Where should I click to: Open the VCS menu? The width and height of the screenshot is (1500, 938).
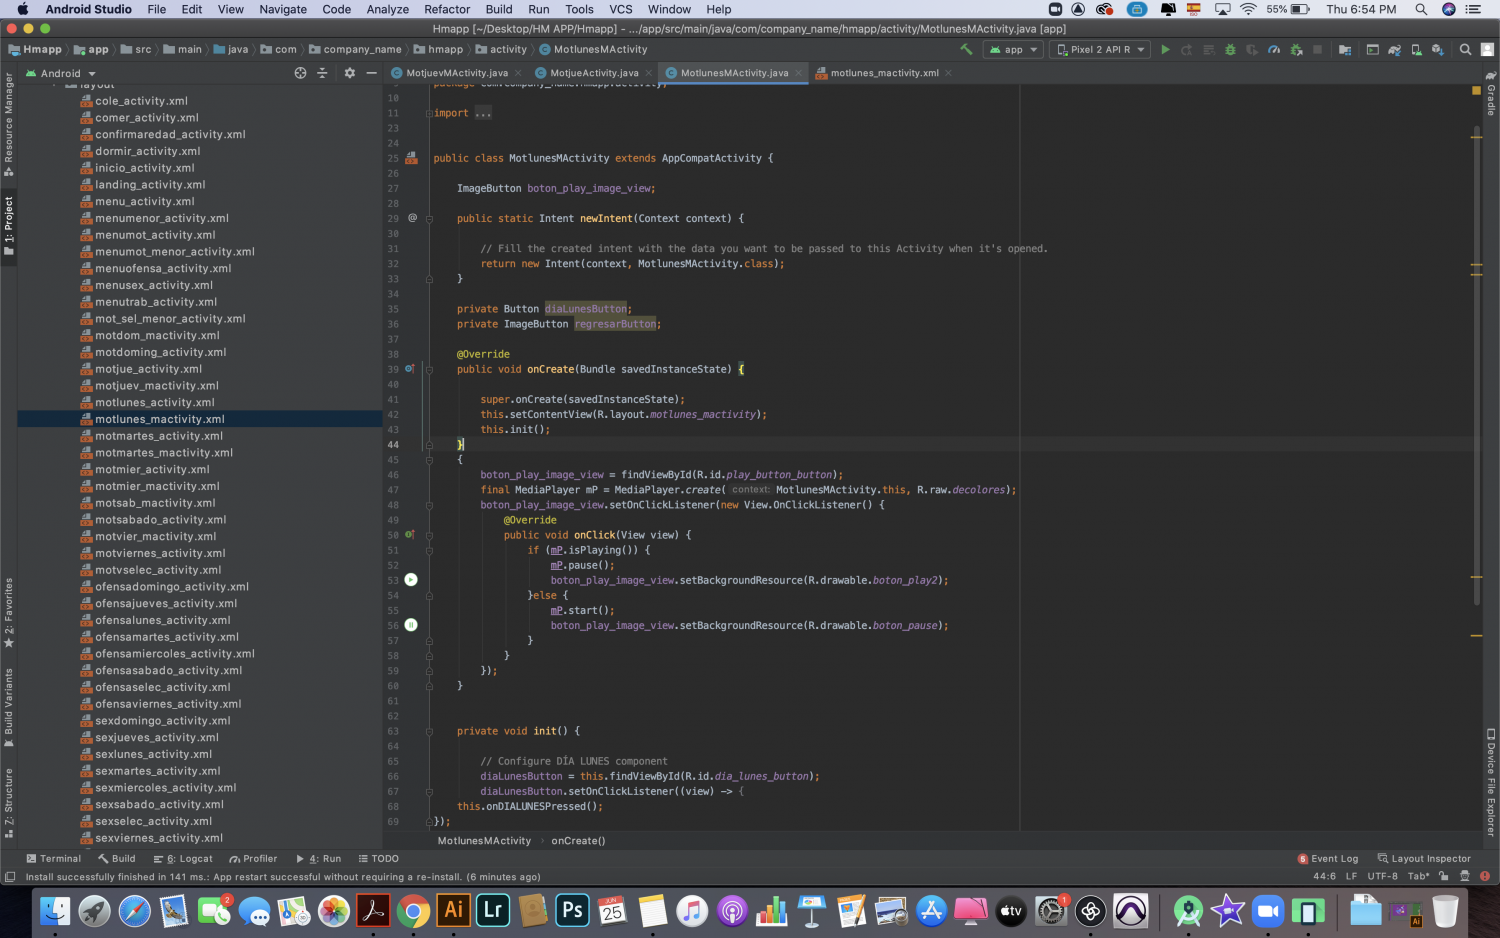tap(621, 9)
